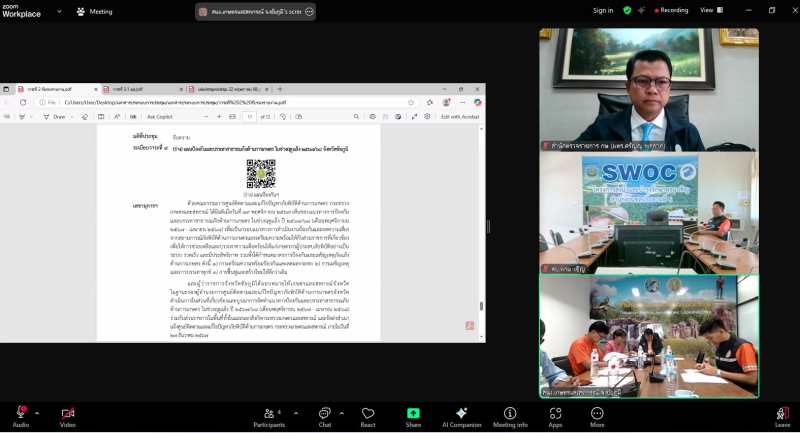Turn on the Video camera
The height and width of the screenshot is (433, 800).
point(67,416)
